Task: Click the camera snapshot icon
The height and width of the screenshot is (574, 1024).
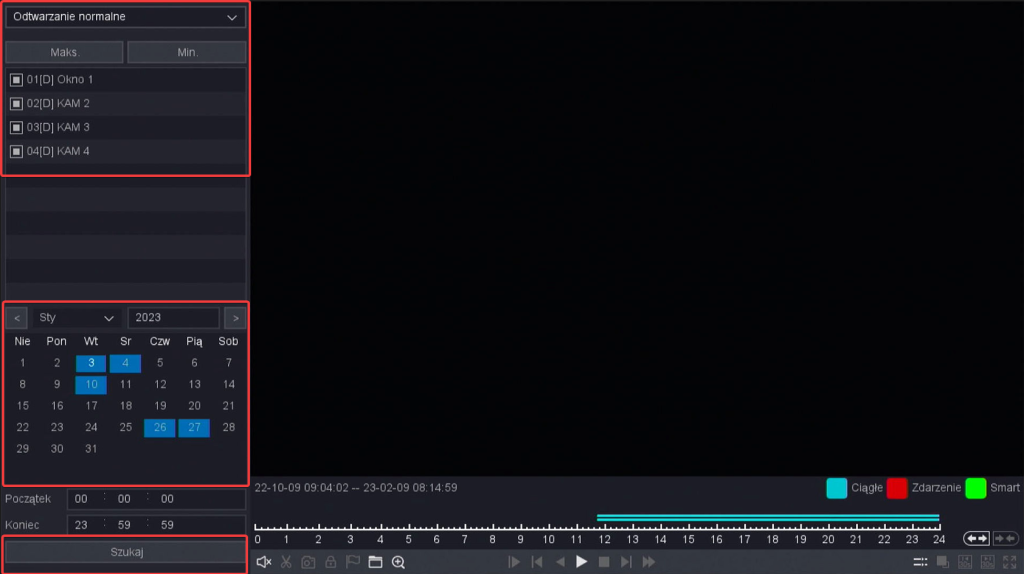Action: pos(308,562)
